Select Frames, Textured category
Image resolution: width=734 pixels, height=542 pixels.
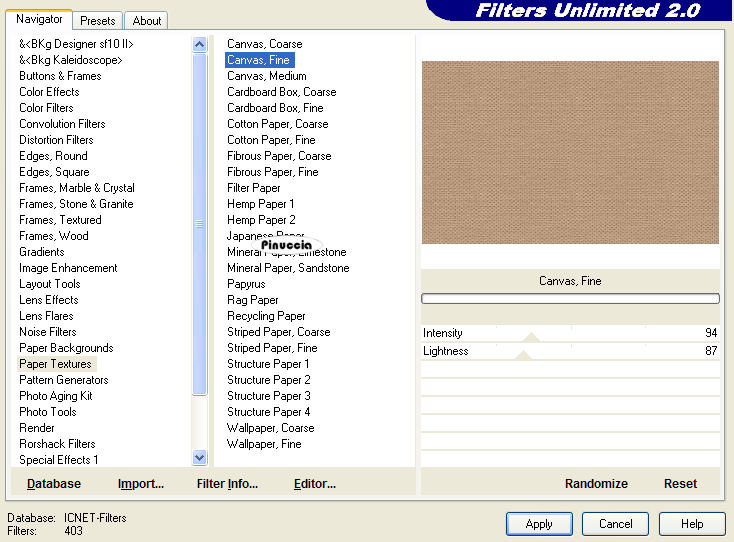coord(60,220)
